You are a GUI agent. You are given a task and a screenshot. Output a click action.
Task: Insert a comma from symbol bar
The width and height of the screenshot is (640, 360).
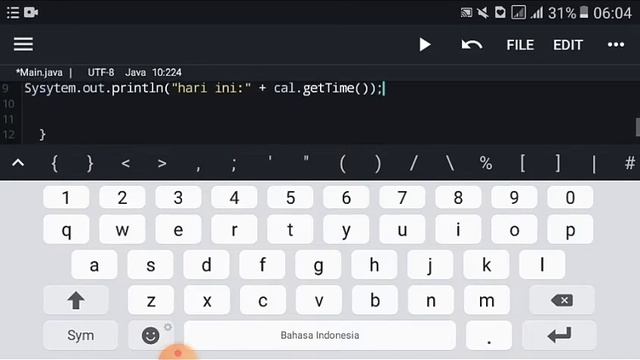pos(198,167)
